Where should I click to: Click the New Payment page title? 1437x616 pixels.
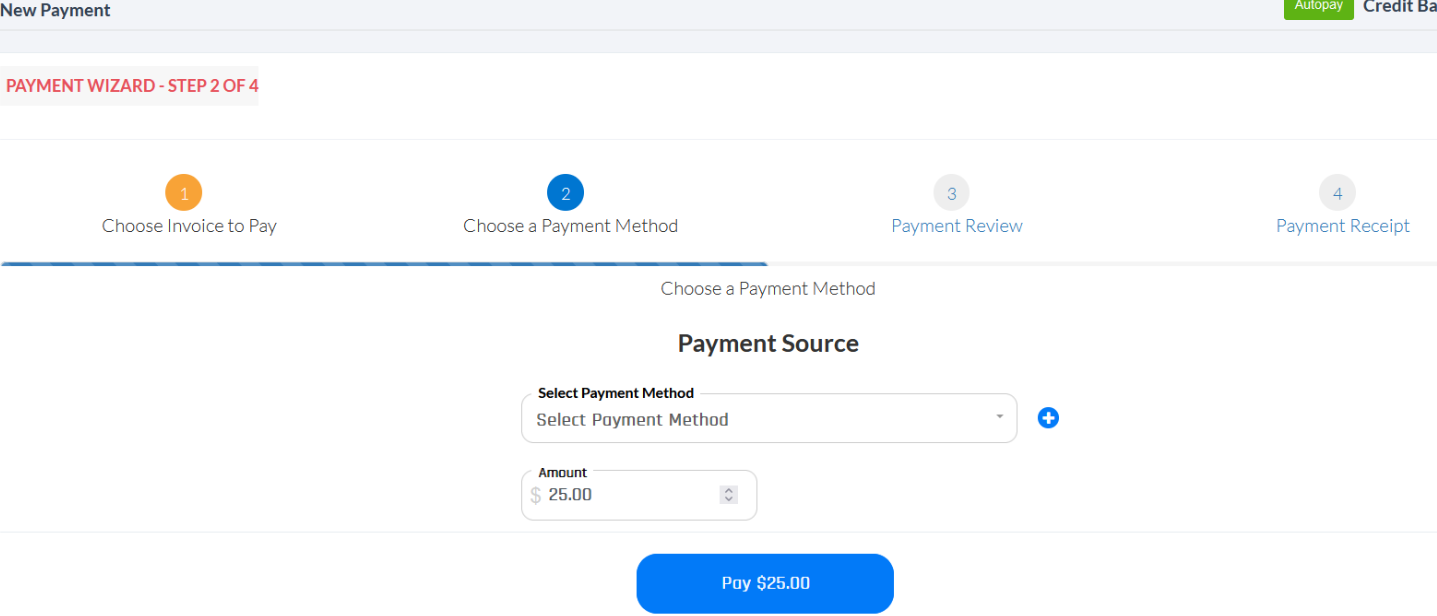point(56,10)
